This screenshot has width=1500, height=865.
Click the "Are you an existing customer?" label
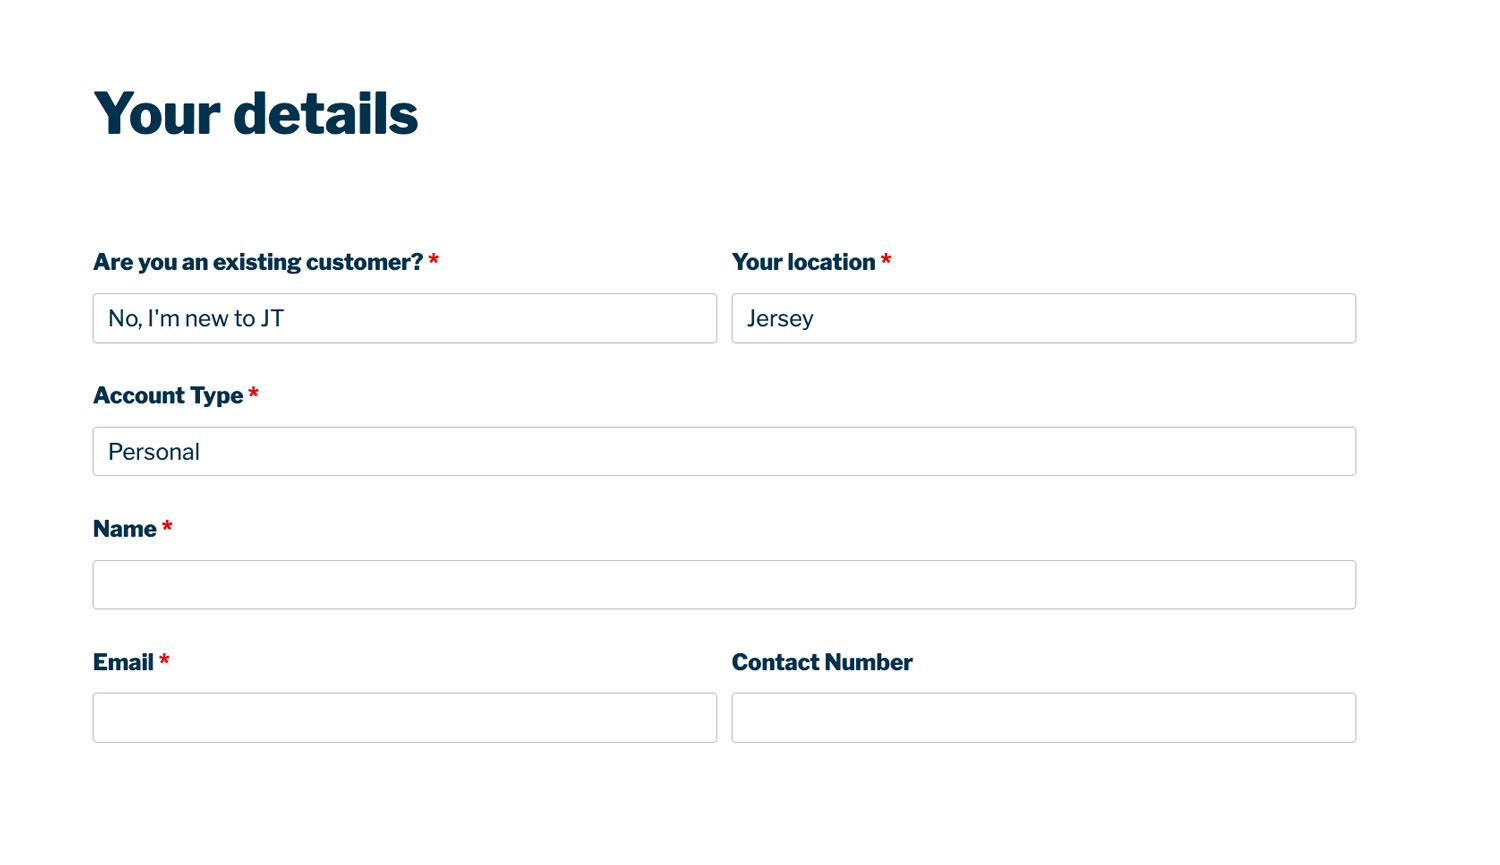(257, 262)
